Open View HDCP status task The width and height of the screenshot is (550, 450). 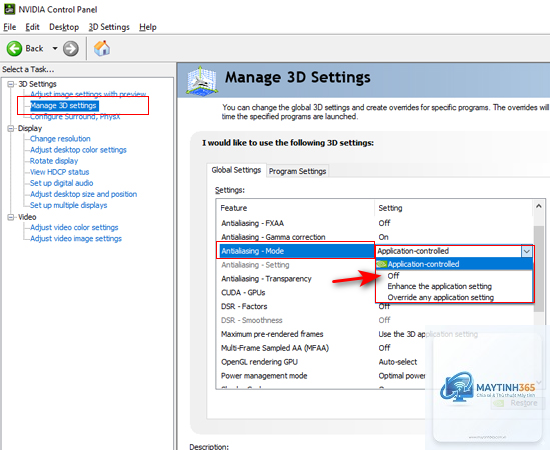pos(60,172)
